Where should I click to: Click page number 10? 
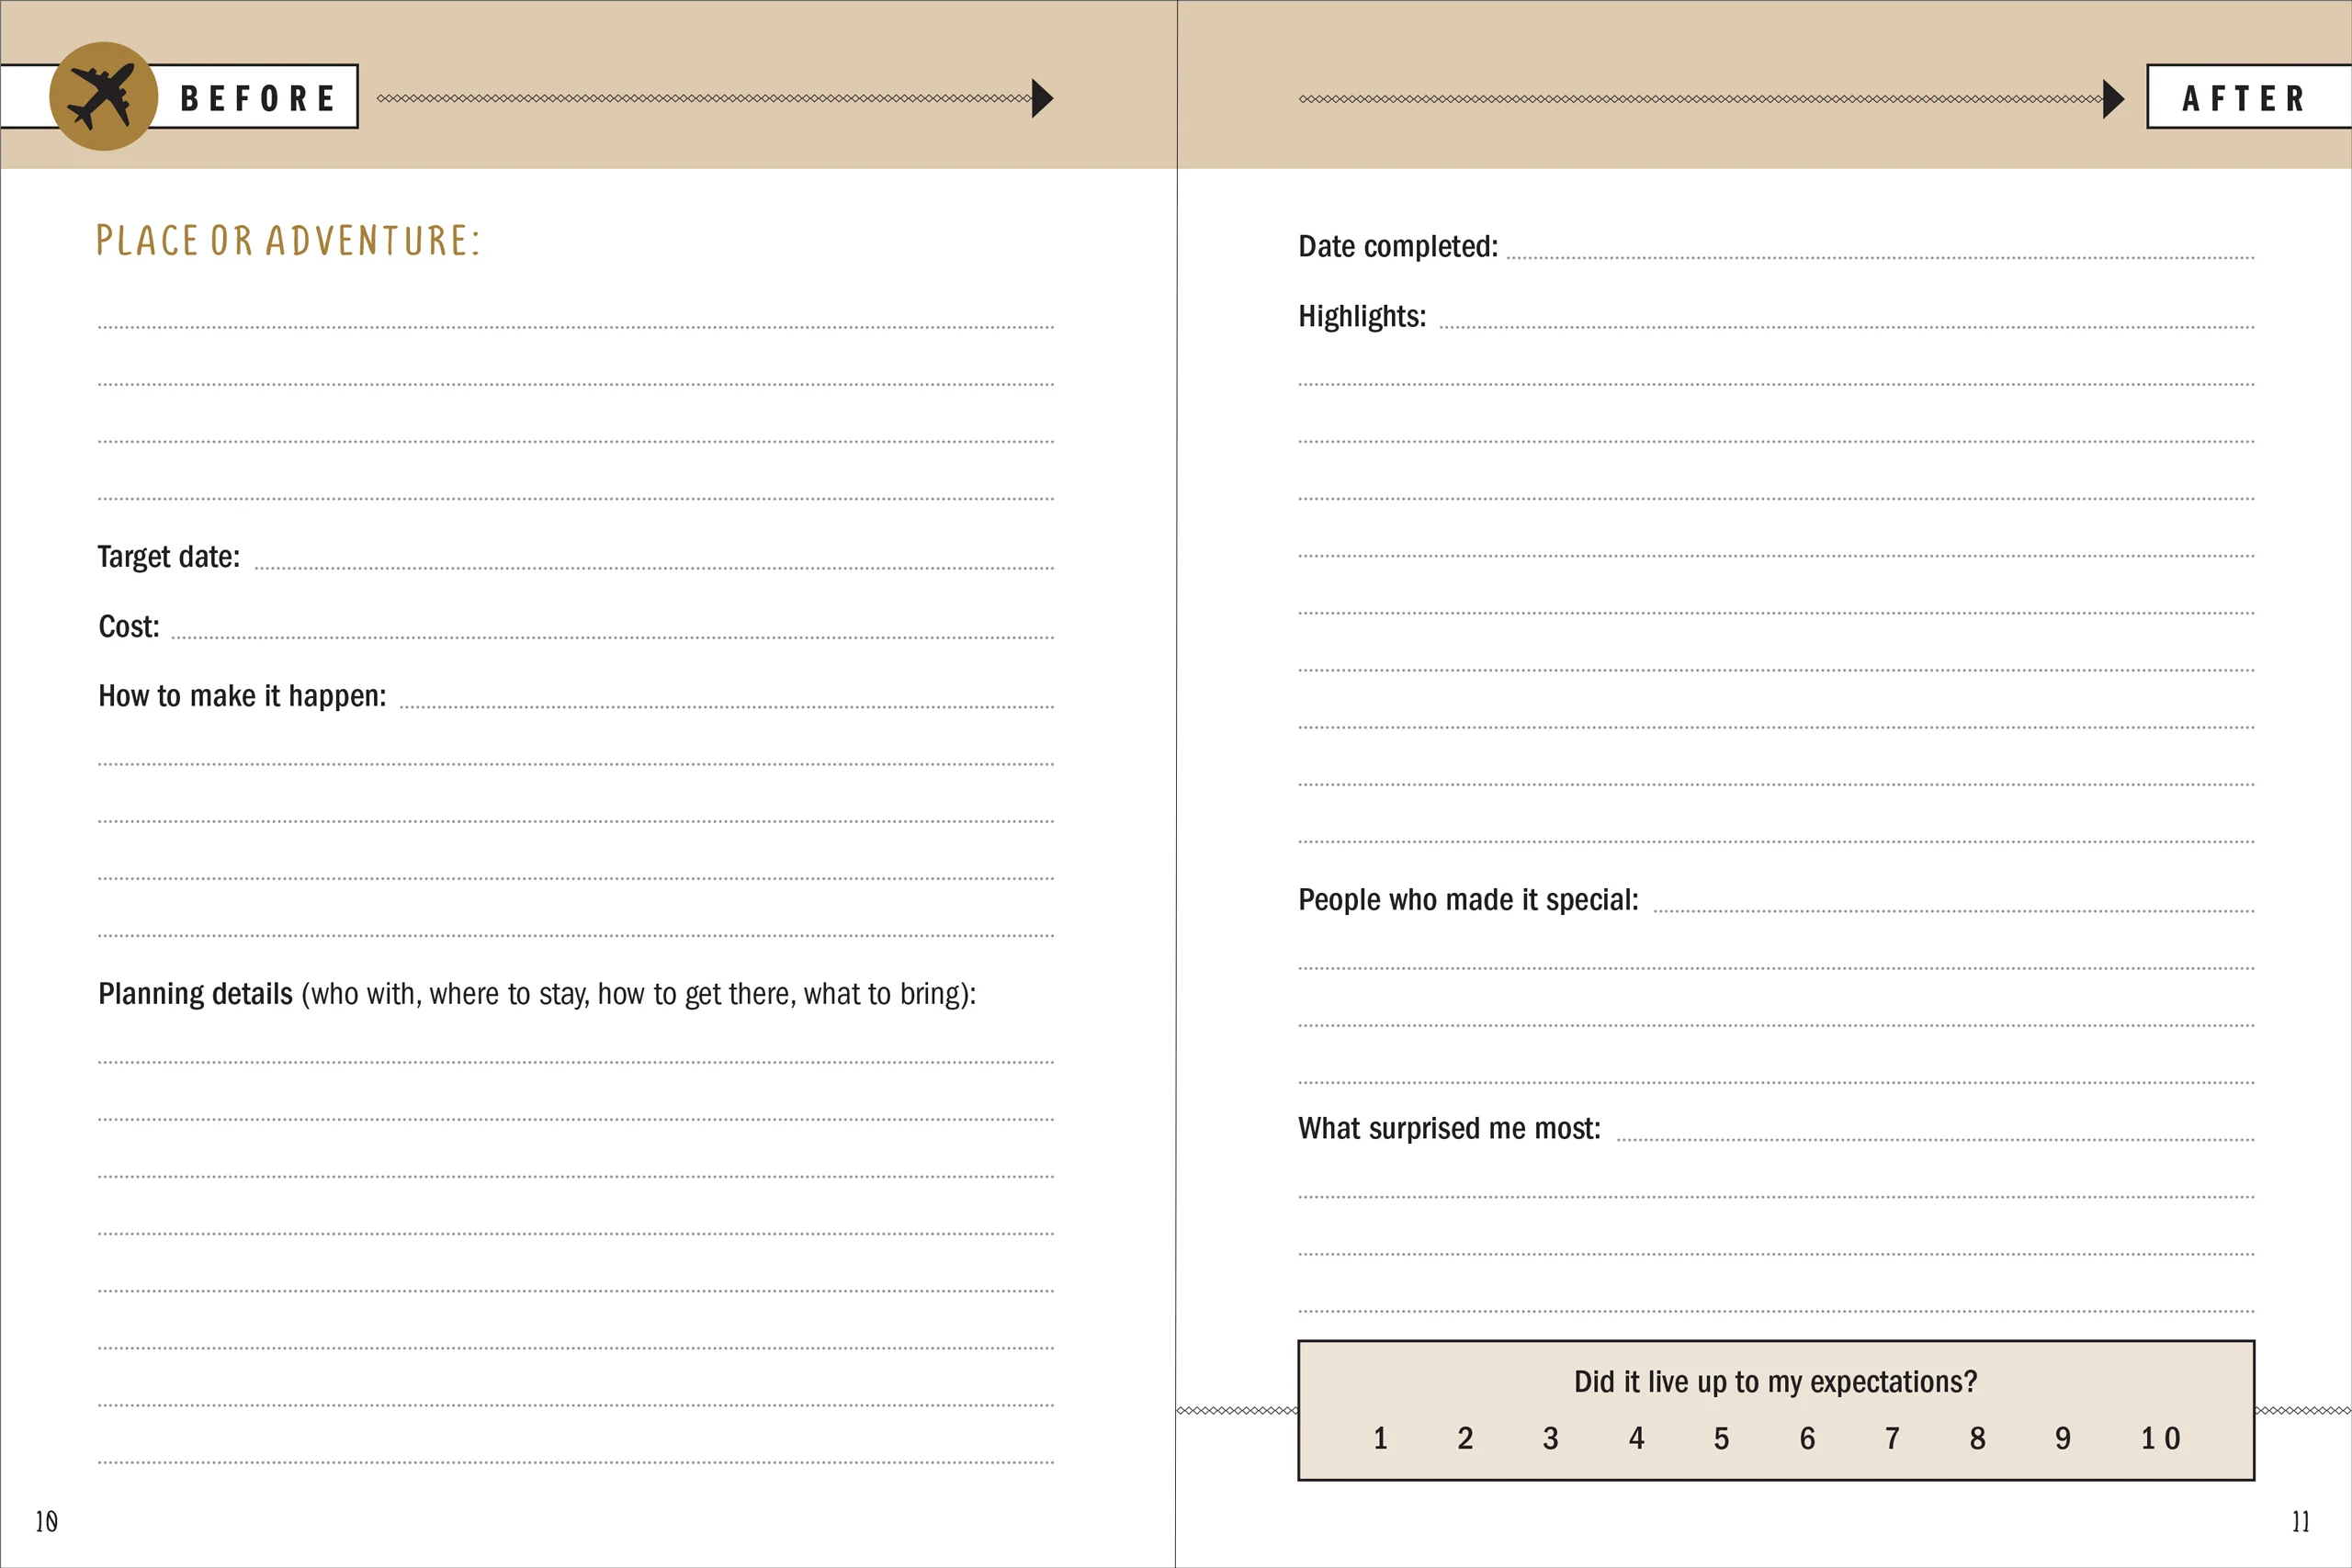[x=46, y=1521]
